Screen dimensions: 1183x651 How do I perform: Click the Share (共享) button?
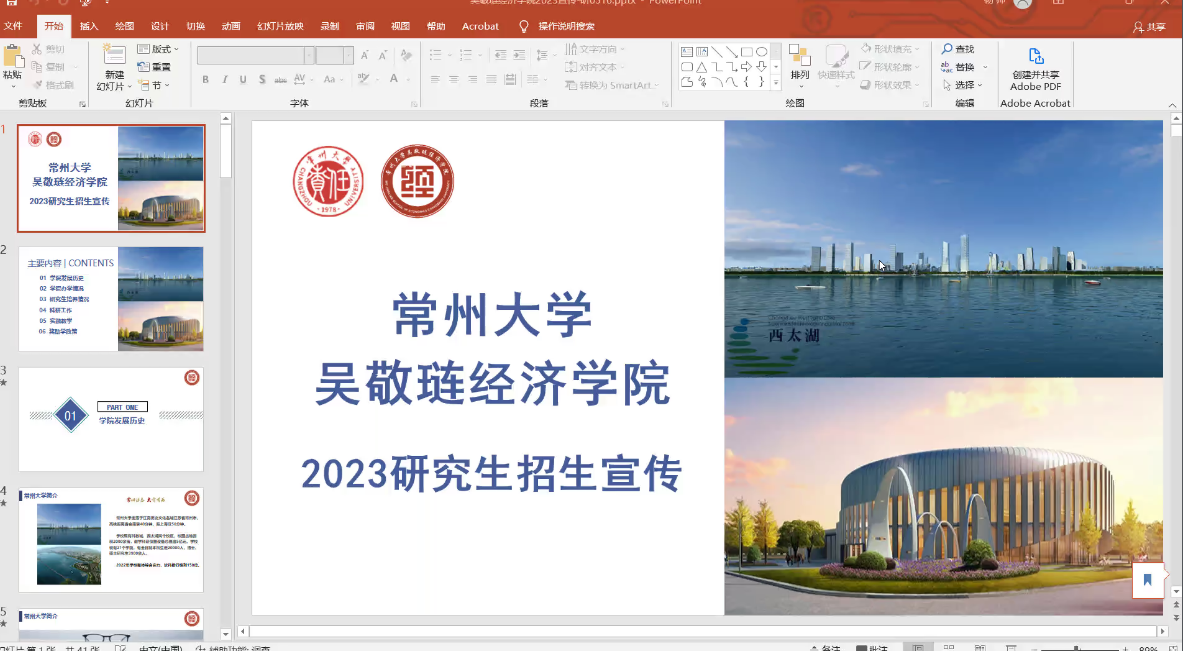[1150, 27]
